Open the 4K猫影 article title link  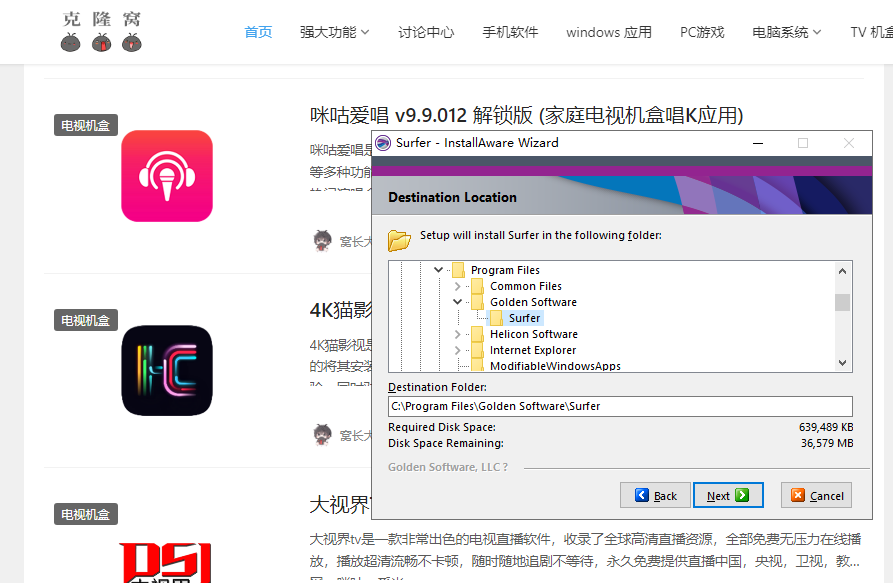point(340,310)
